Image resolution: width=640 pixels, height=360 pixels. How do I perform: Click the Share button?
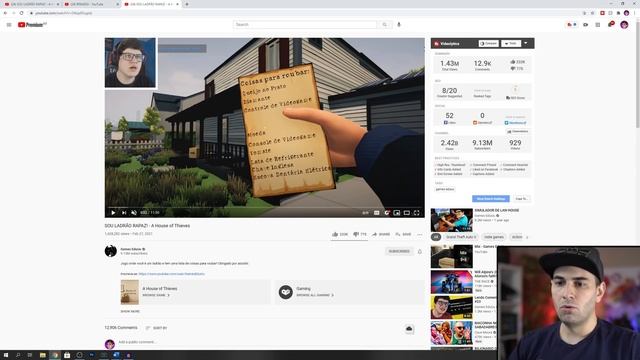point(381,234)
